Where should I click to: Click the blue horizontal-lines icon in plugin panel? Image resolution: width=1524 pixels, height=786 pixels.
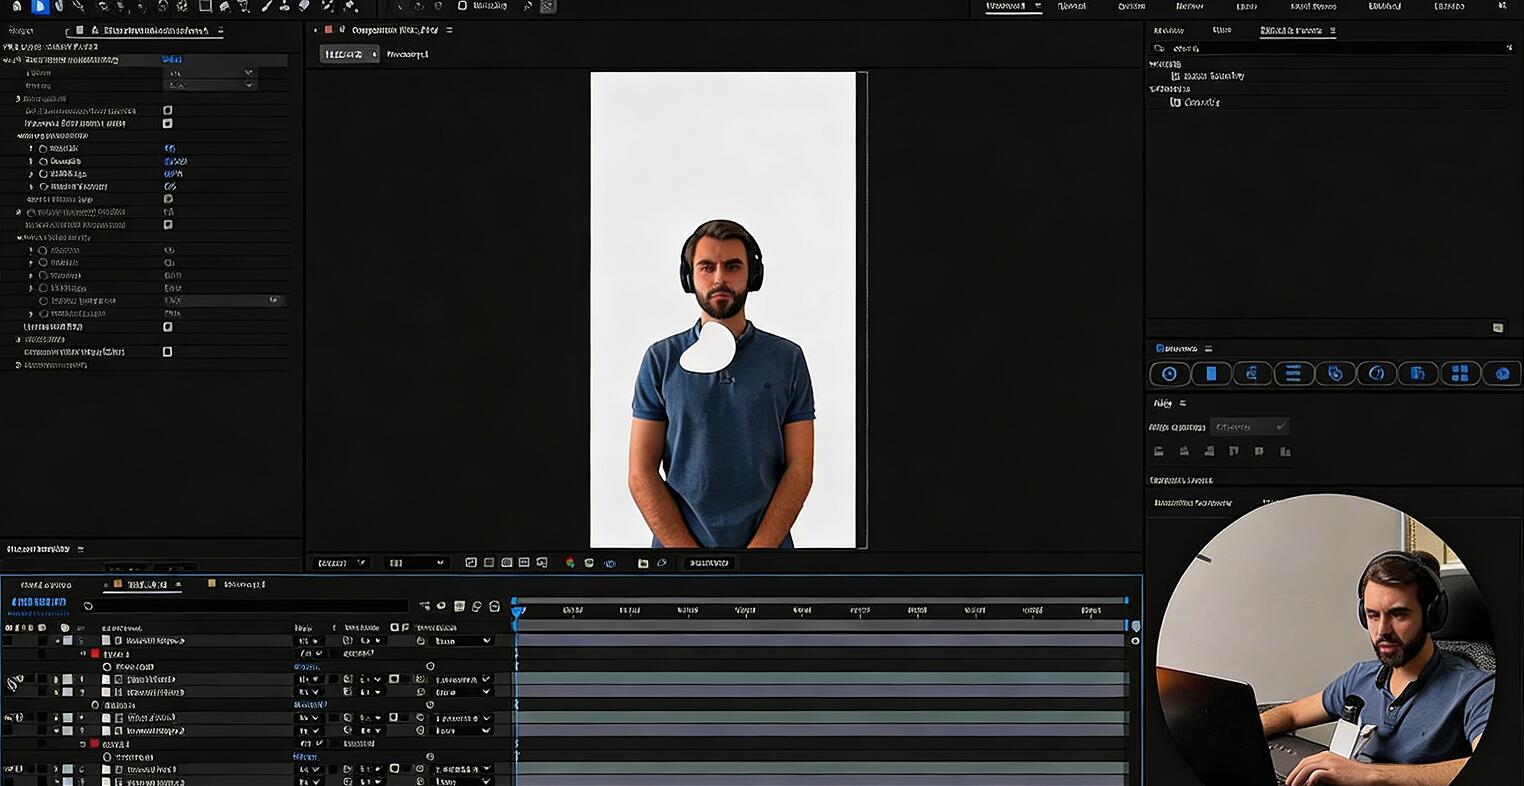[x=1293, y=373]
